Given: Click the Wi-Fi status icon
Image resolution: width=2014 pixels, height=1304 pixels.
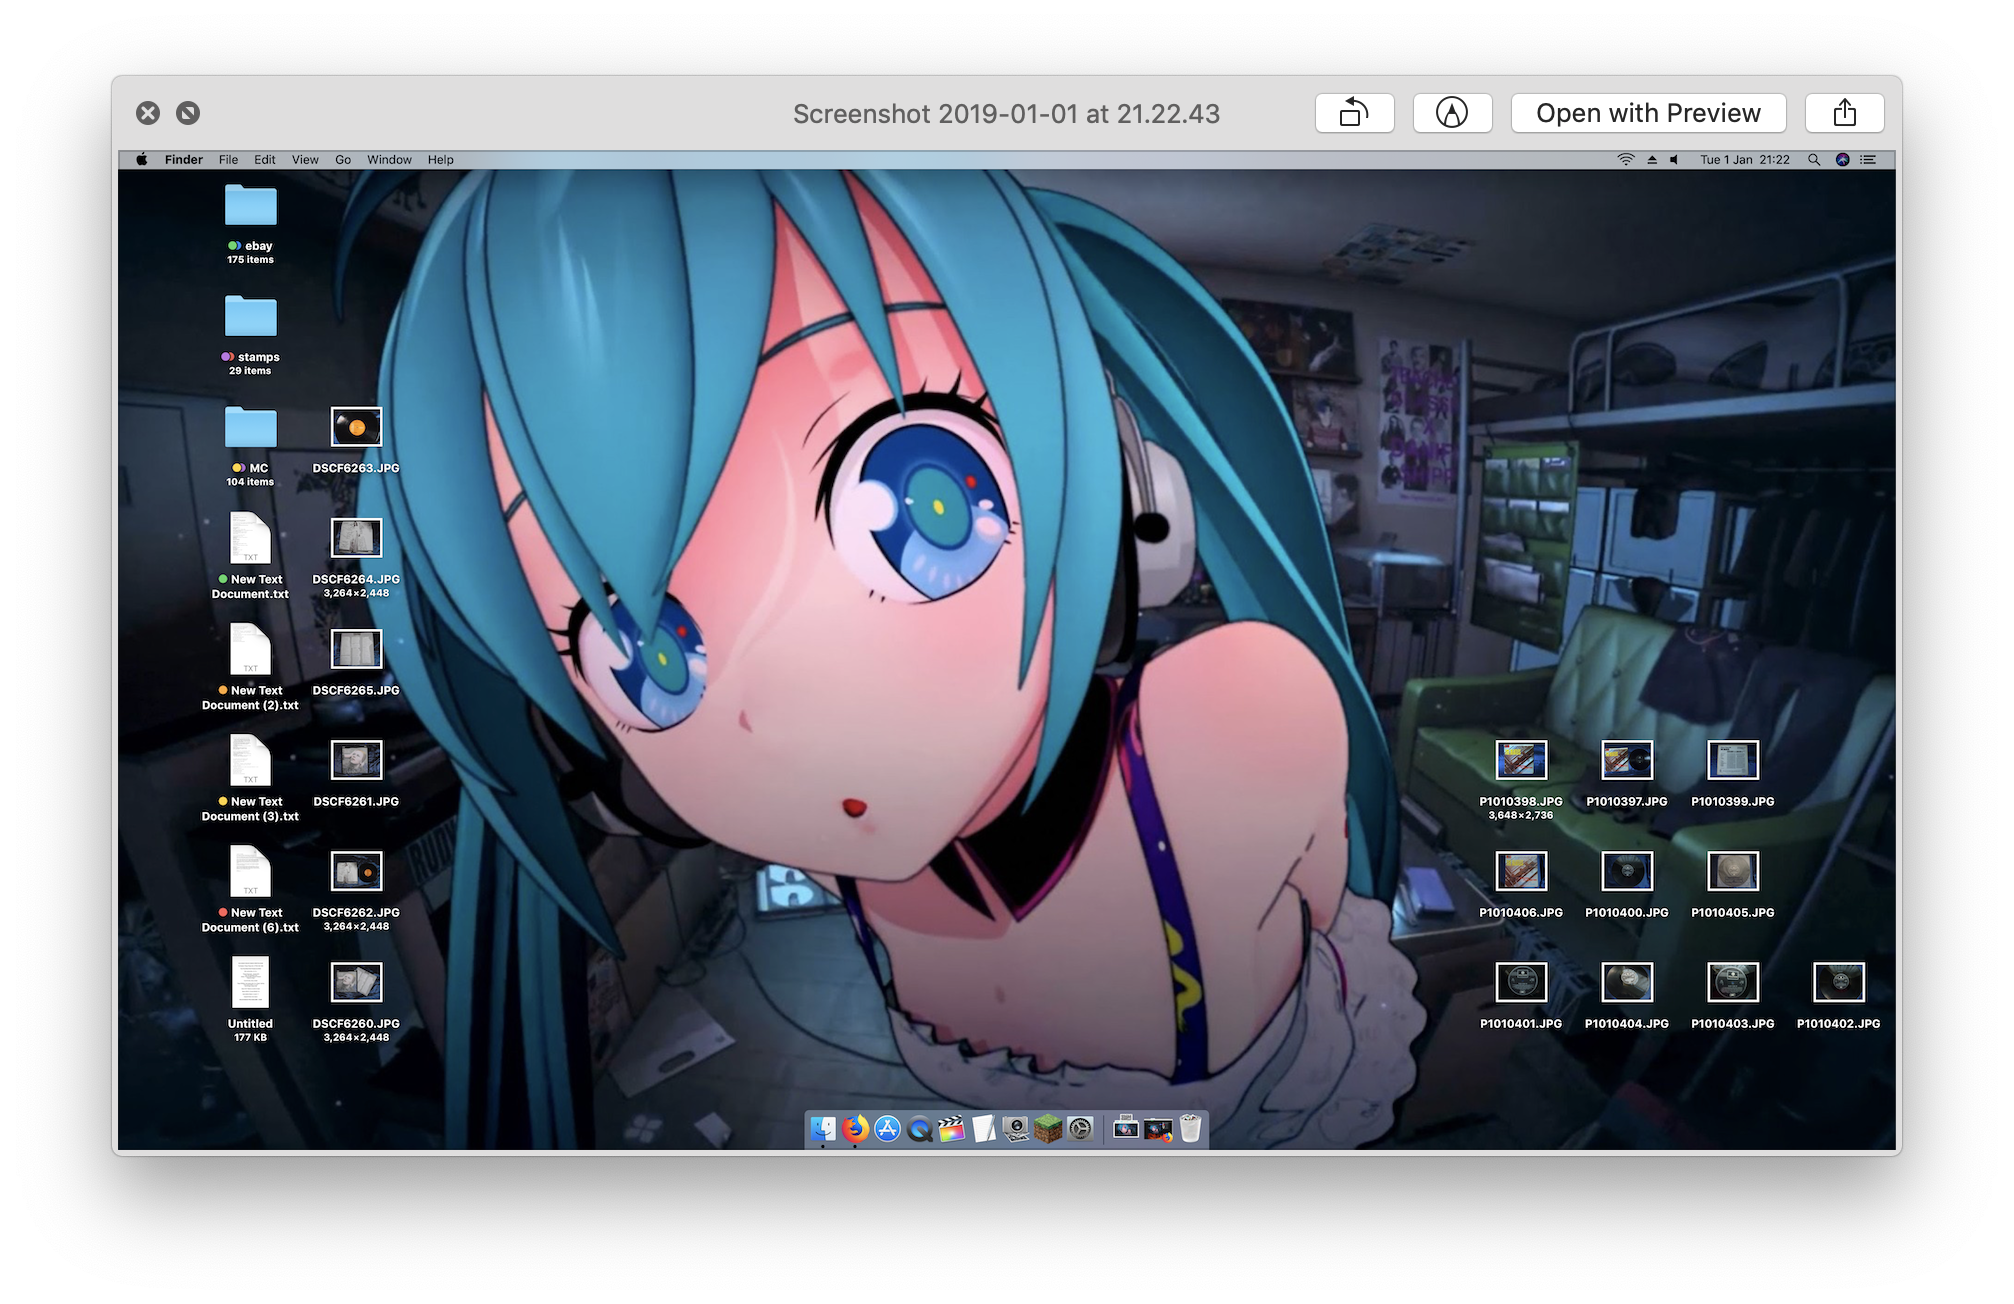Looking at the screenshot, I should [x=1626, y=159].
